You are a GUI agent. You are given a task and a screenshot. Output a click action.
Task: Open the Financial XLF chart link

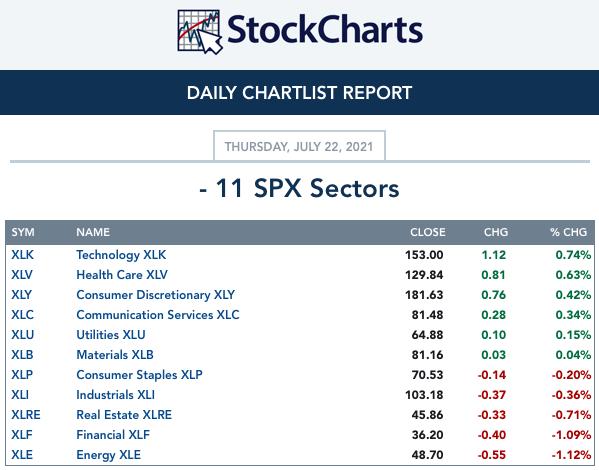113,435
